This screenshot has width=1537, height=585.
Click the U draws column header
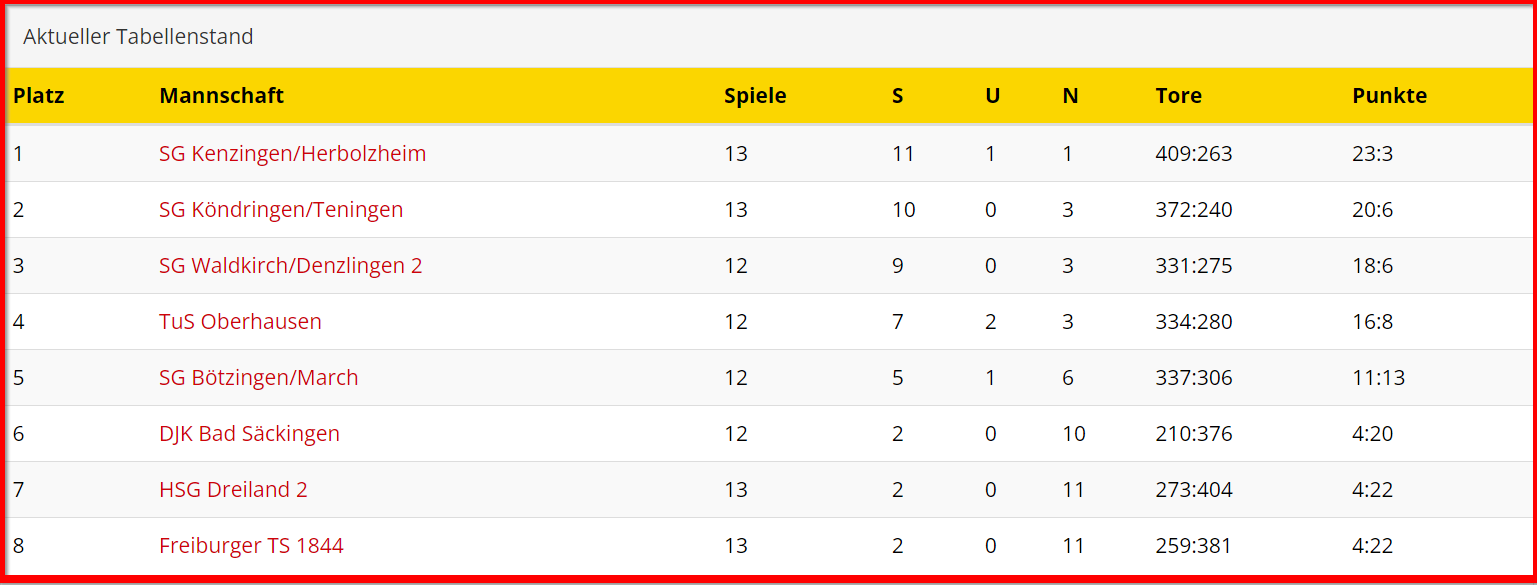pos(992,96)
